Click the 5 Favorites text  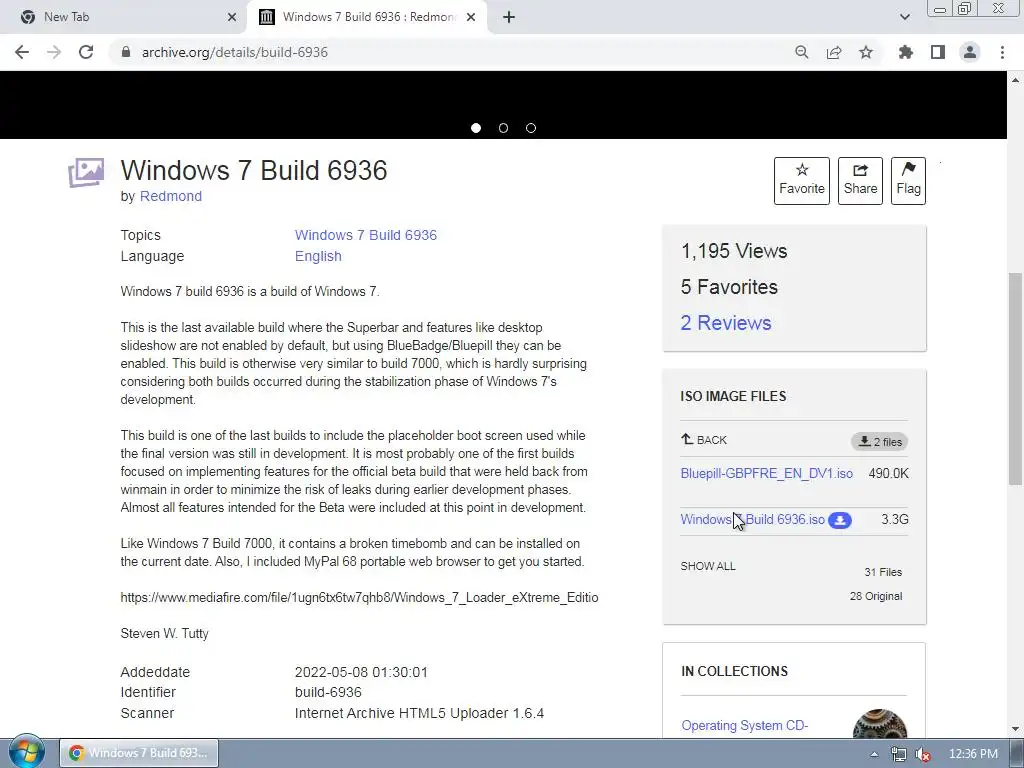click(729, 287)
